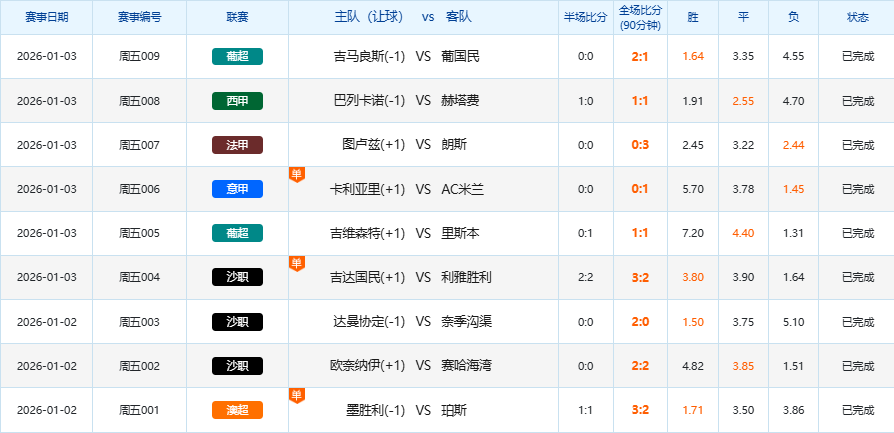Click the full-time score 0:3 for 图卢兹
Image resolution: width=894 pixels, height=433 pixels.
640,145
